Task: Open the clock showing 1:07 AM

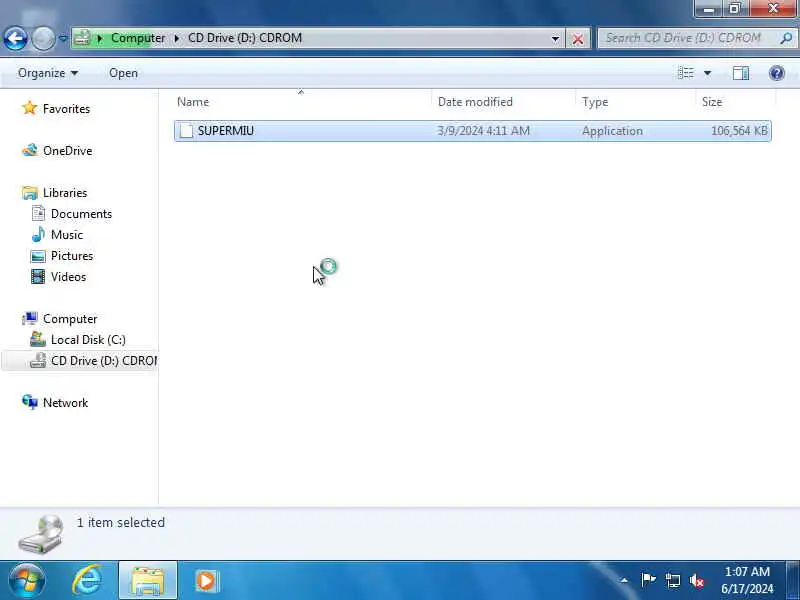Action: (x=747, y=580)
